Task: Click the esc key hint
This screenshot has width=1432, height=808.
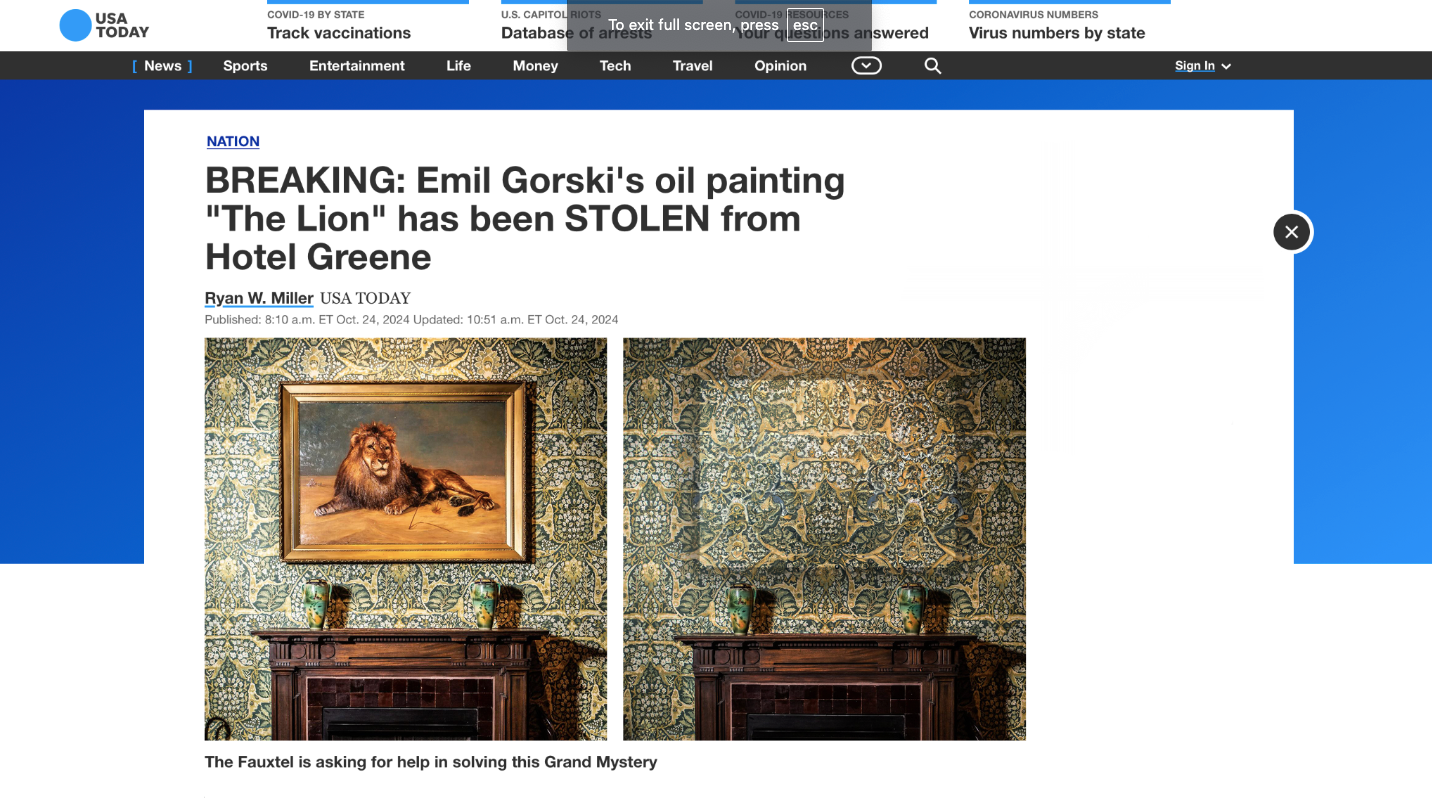Action: coord(805,25)
